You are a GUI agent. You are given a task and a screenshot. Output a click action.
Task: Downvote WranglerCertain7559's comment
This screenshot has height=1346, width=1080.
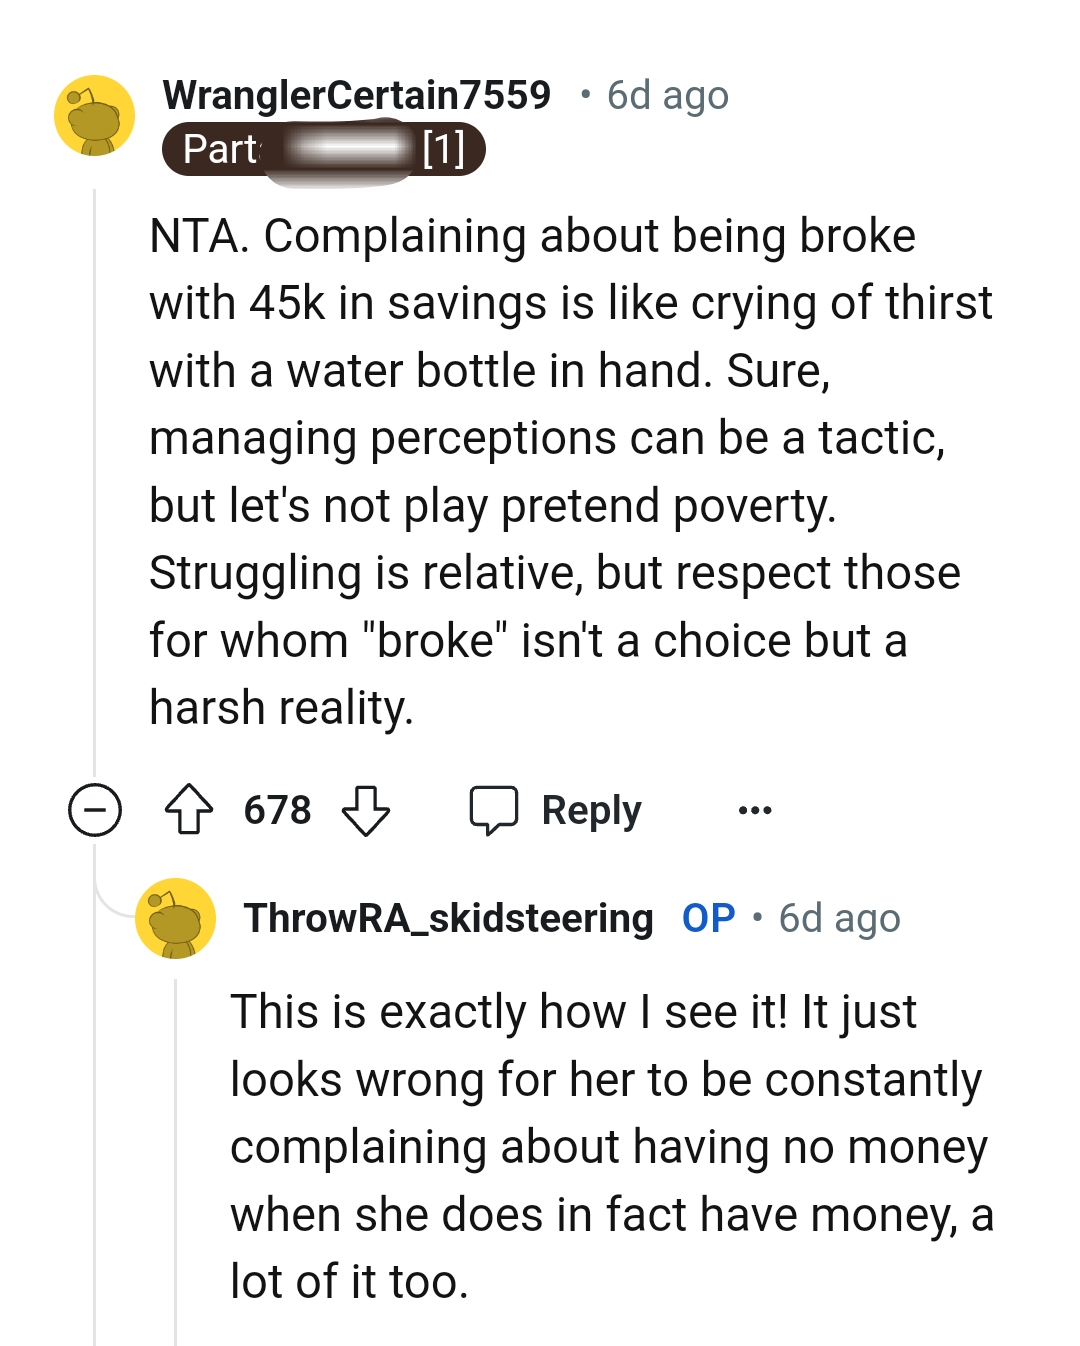(x=366, y=810)
